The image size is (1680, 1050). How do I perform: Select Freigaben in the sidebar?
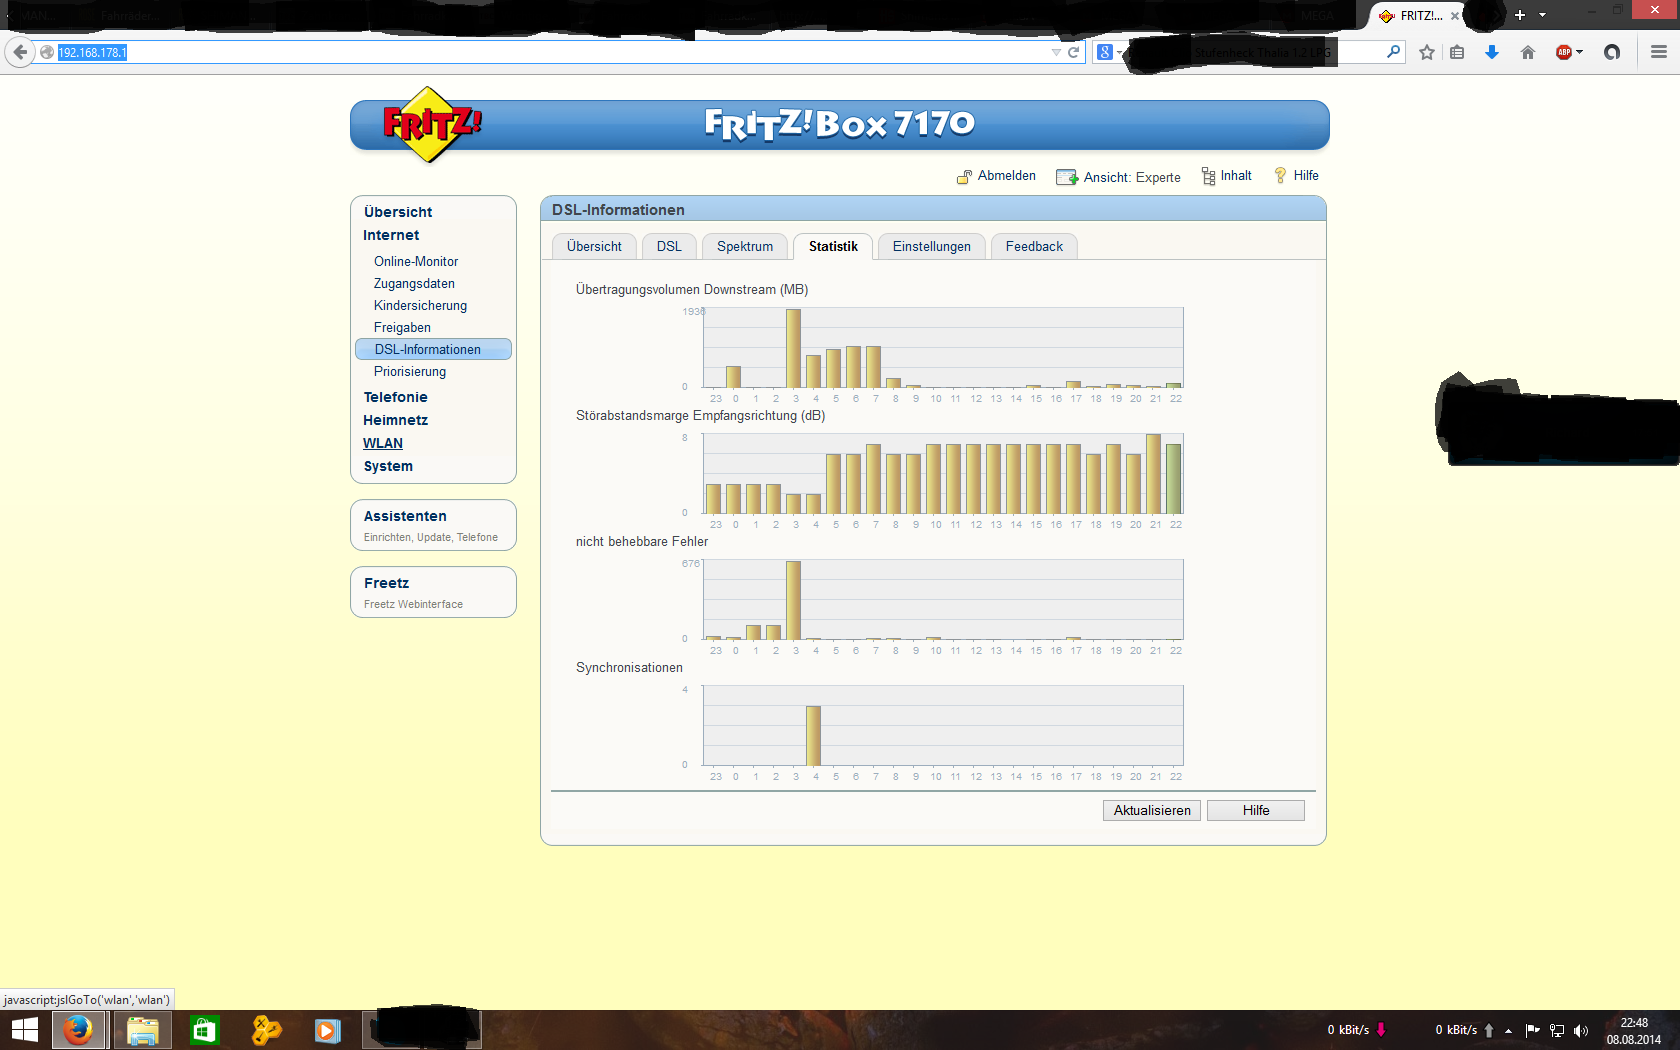click(x=402, y=327)
